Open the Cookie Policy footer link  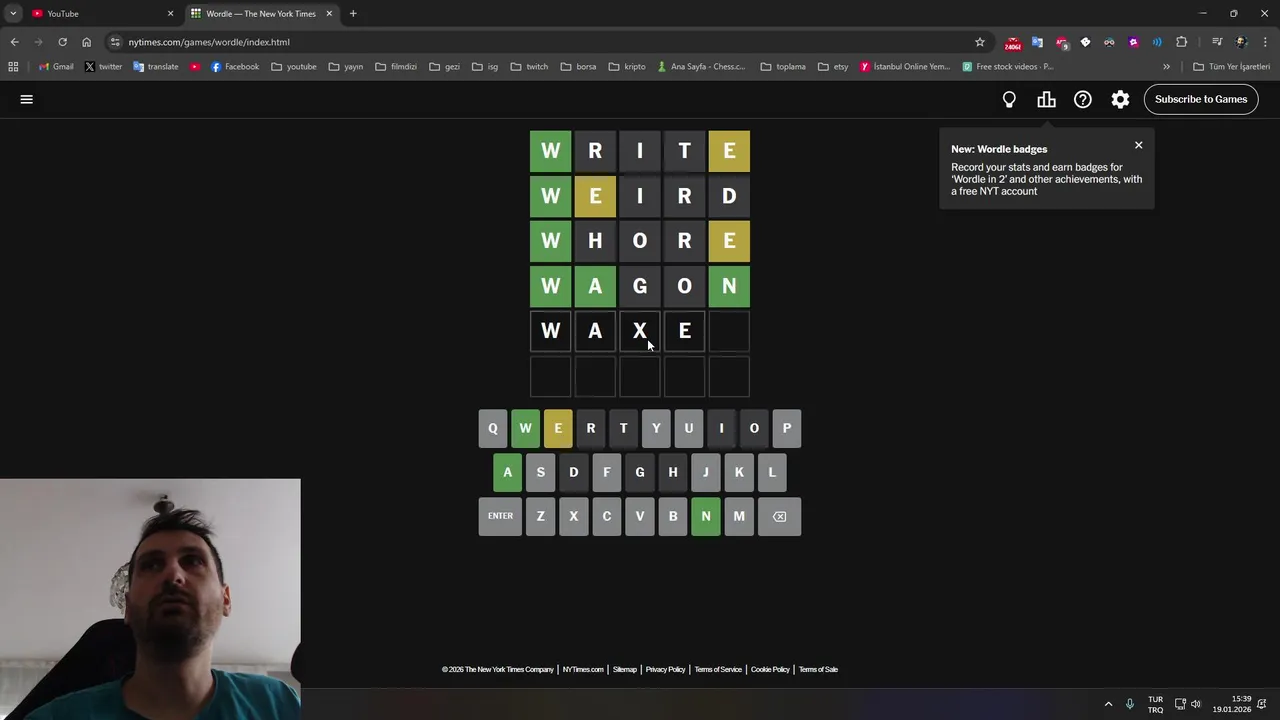tap(770, 670)
